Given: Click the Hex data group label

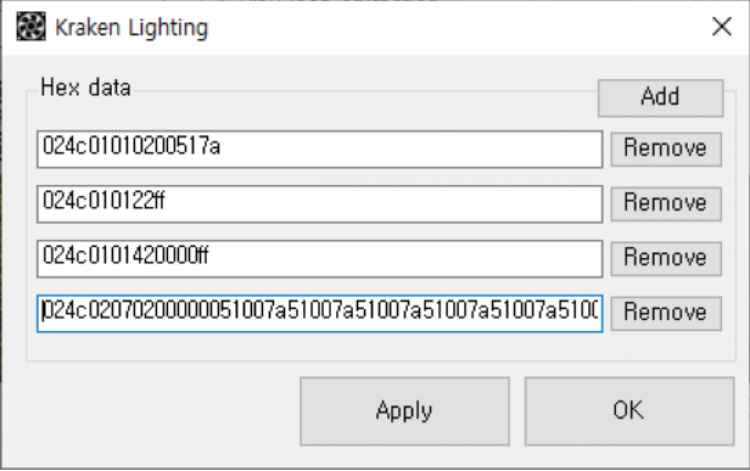Looking at the screenshot, I should pos(85,87).
